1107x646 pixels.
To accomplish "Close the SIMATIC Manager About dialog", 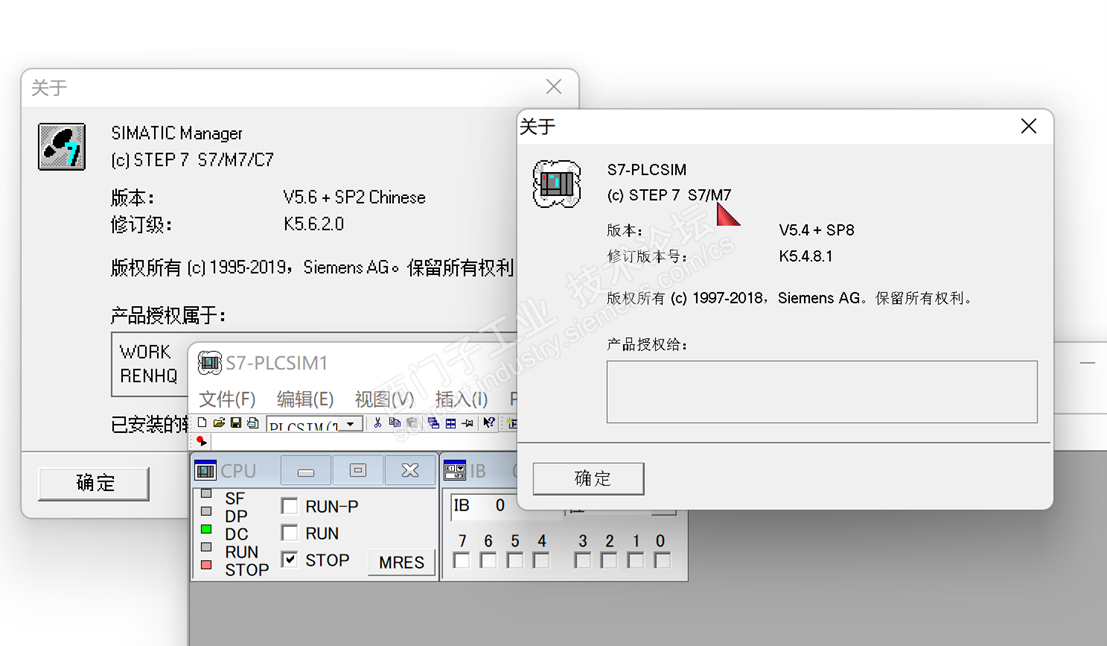I will point(554,87).
